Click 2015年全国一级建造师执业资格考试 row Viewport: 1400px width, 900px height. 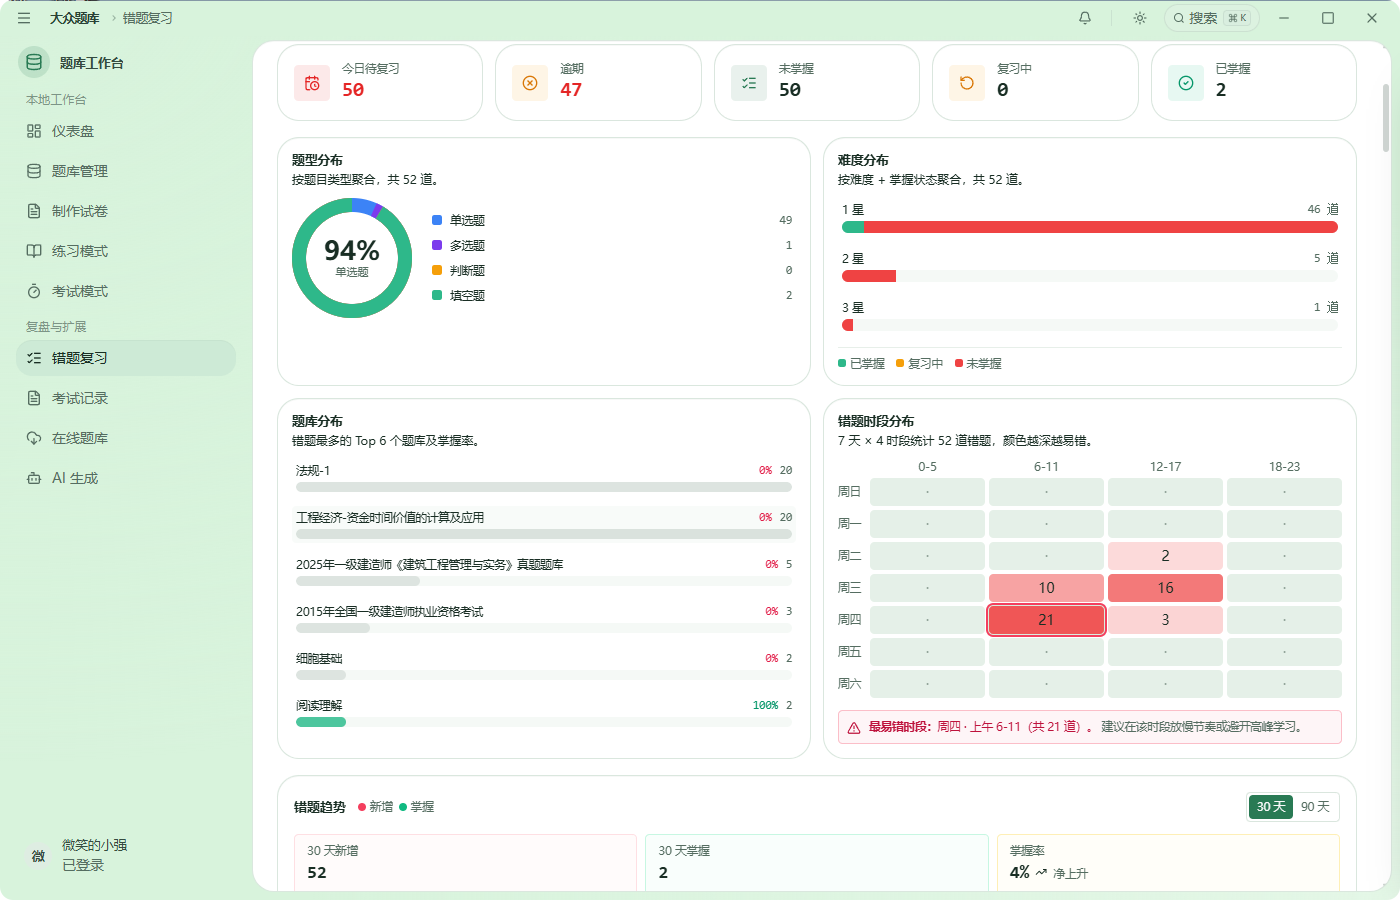pyautogui.click(x=544, y=619)
